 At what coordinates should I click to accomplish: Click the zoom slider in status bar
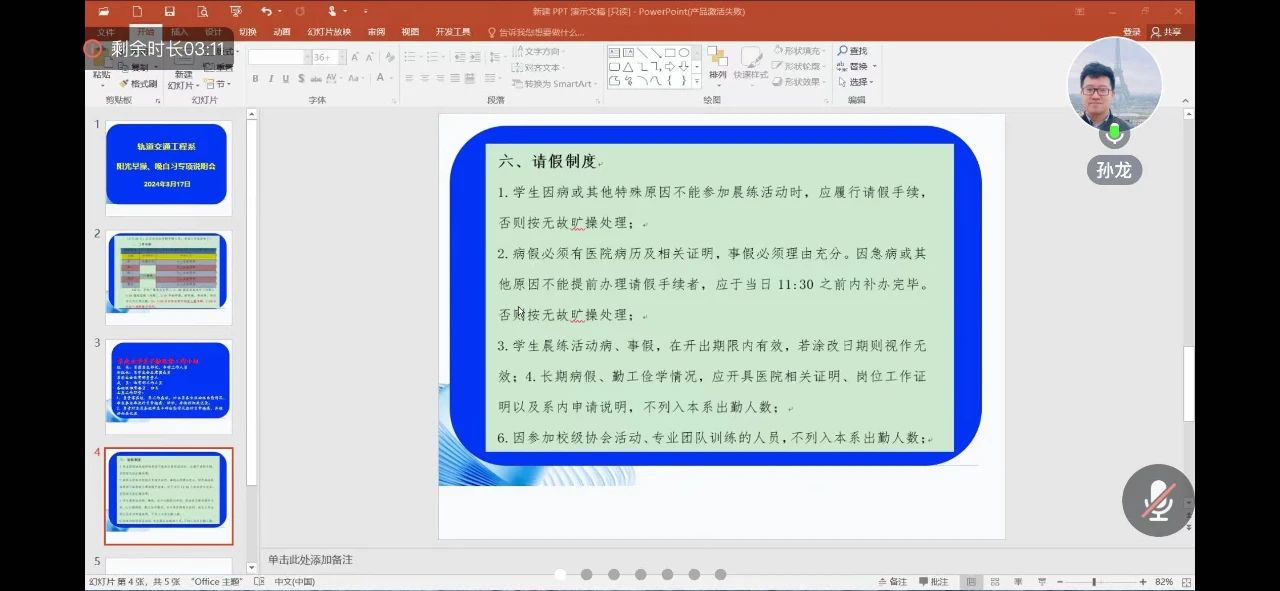click(x=1093, y=581)
